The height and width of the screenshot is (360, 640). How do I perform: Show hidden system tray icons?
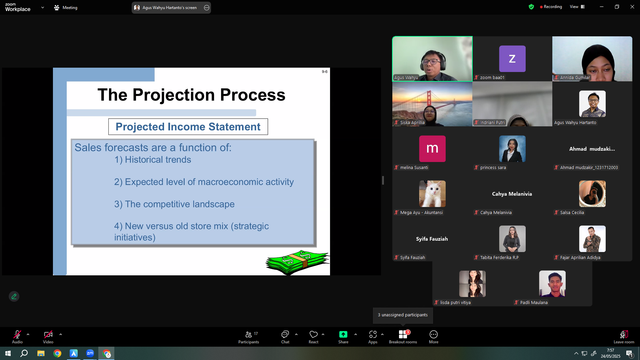[576, 353]
